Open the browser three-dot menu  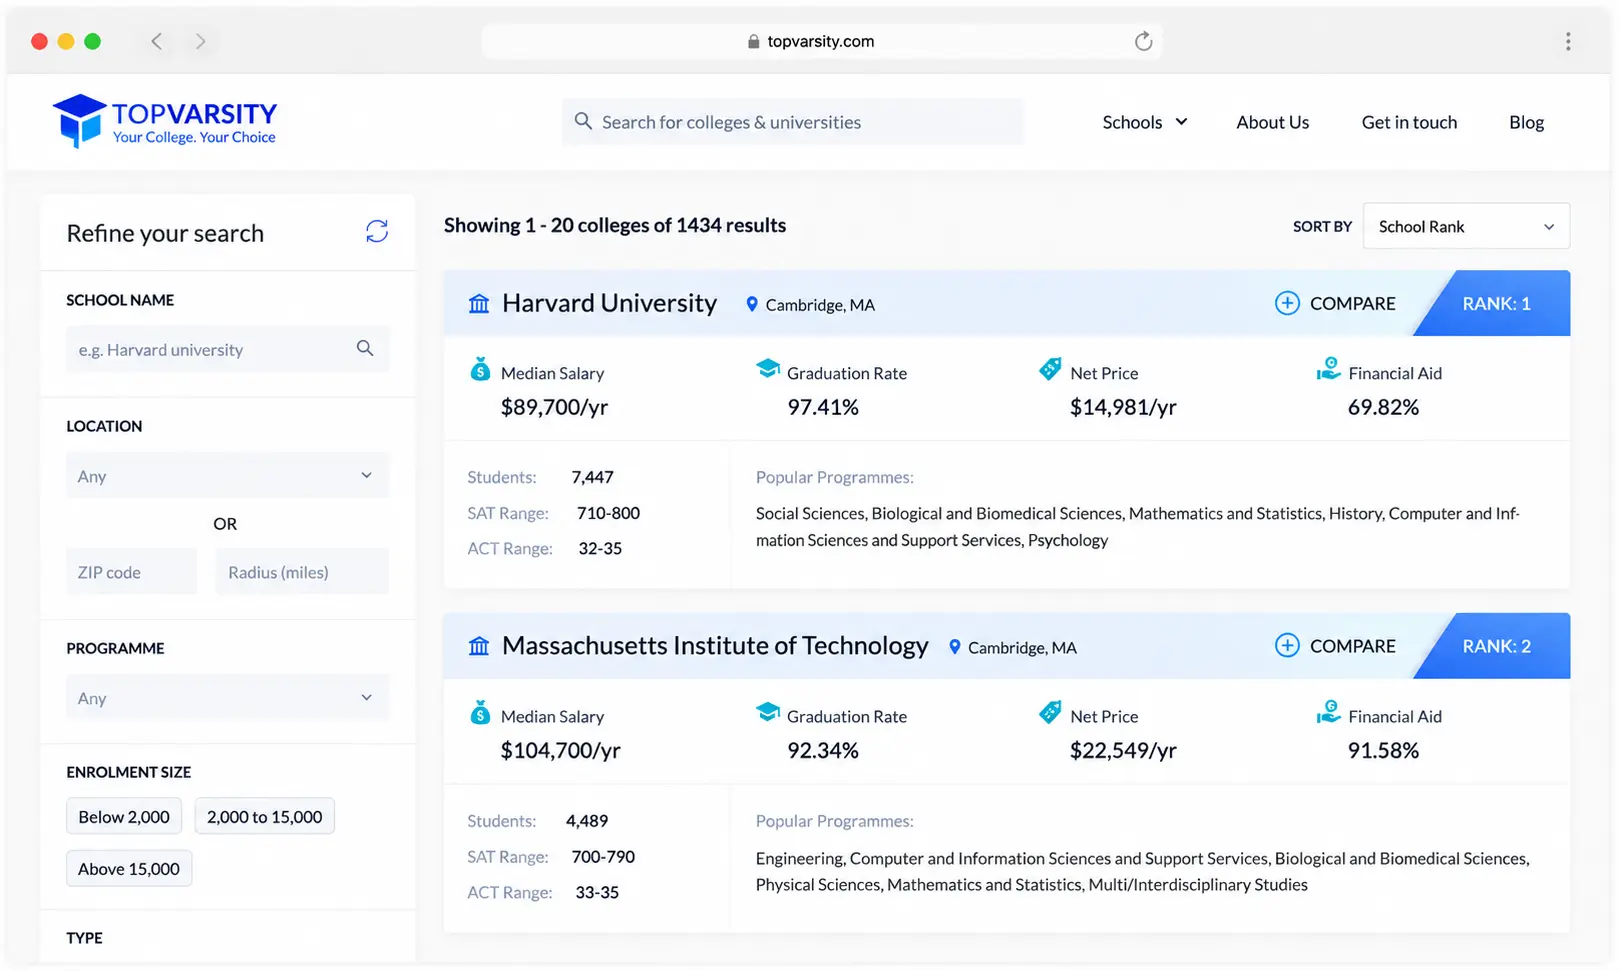coord(1568,41)
